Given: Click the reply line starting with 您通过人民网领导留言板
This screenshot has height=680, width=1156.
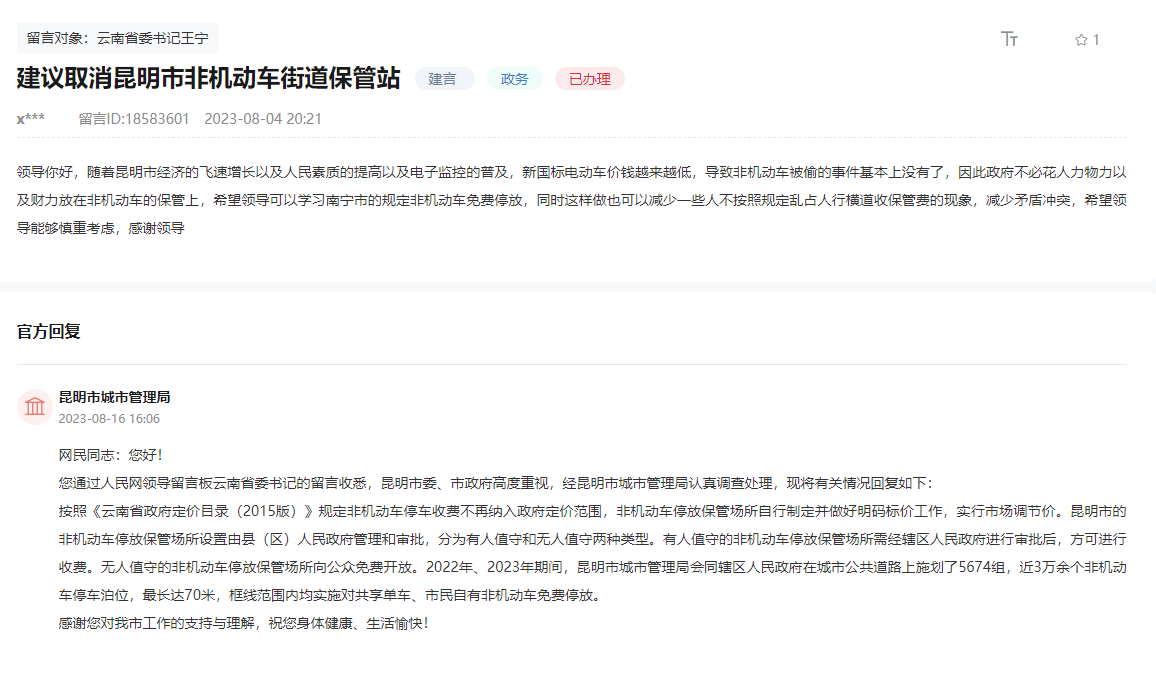Looking at the screenshot, I should [x=495, y=483].
